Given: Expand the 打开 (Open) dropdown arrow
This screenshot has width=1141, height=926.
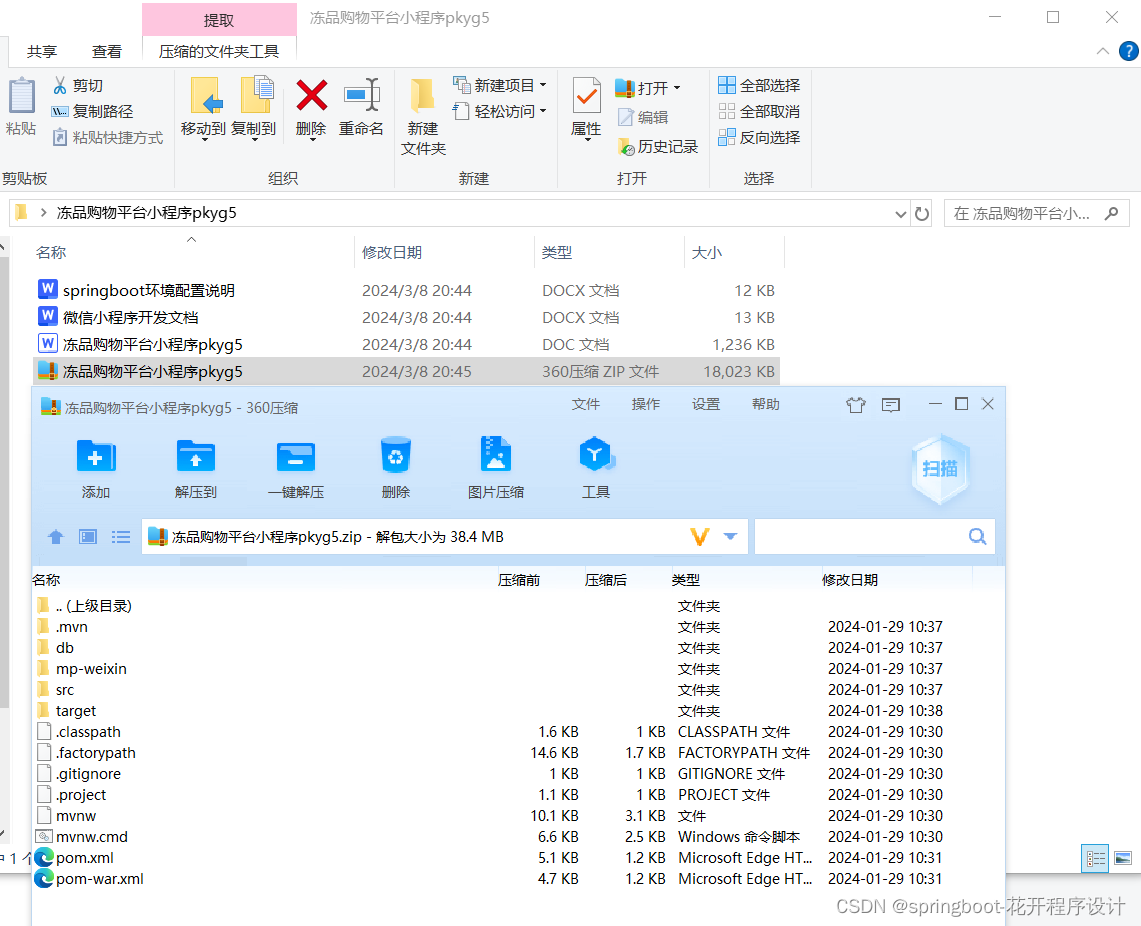Looking at the screenshot, I should pos(676,87).
